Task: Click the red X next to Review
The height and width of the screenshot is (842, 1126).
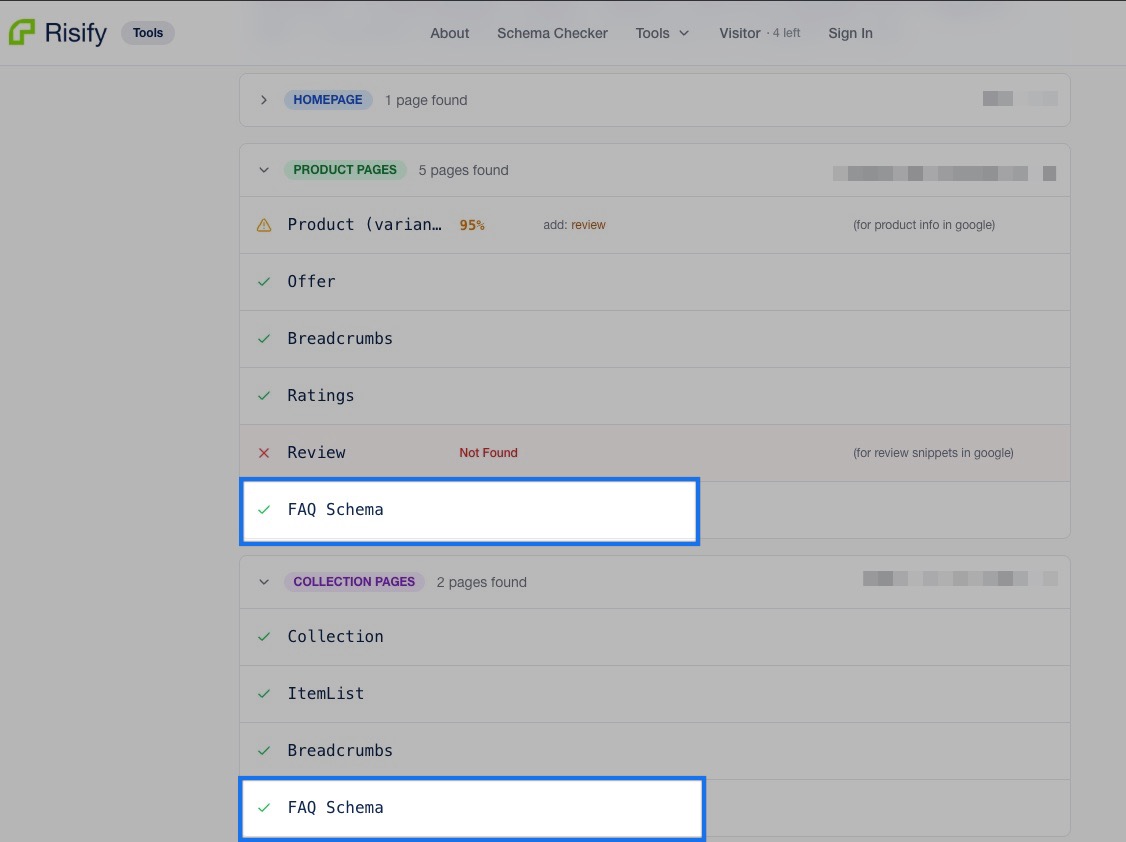Action: point(264,452)
